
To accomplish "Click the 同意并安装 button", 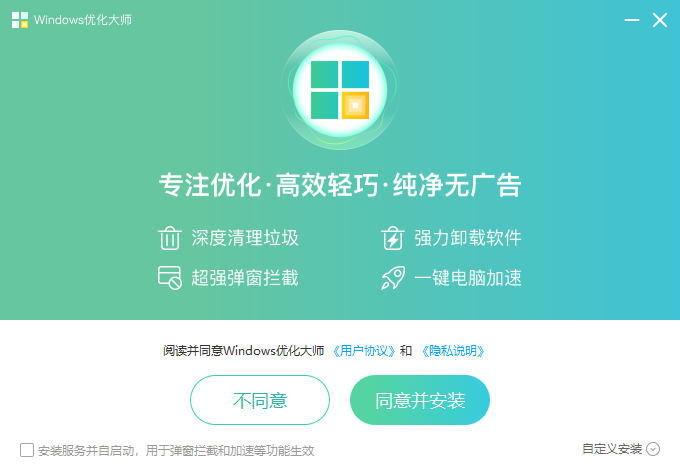I will coord(420,400).
